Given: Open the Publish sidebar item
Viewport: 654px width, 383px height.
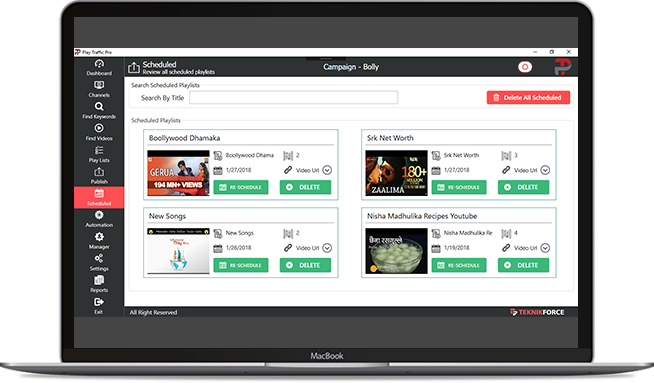Looking at the screenshot, I should click(99, 176).
